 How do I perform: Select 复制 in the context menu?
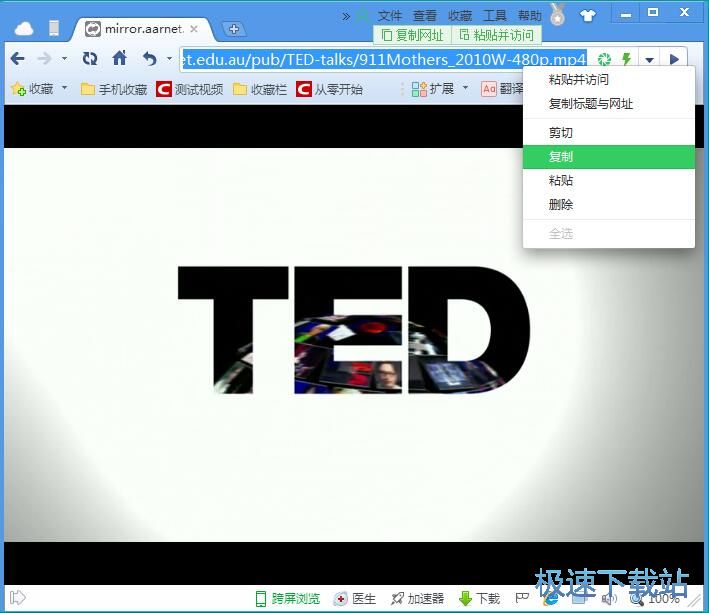click(x=609, y=157)
